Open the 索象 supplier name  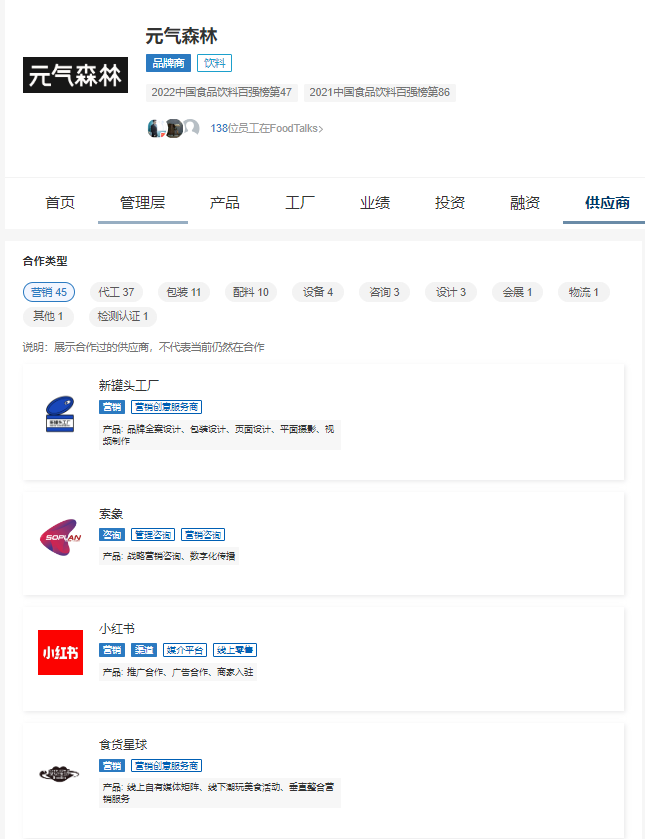click(x=111, y=514)
